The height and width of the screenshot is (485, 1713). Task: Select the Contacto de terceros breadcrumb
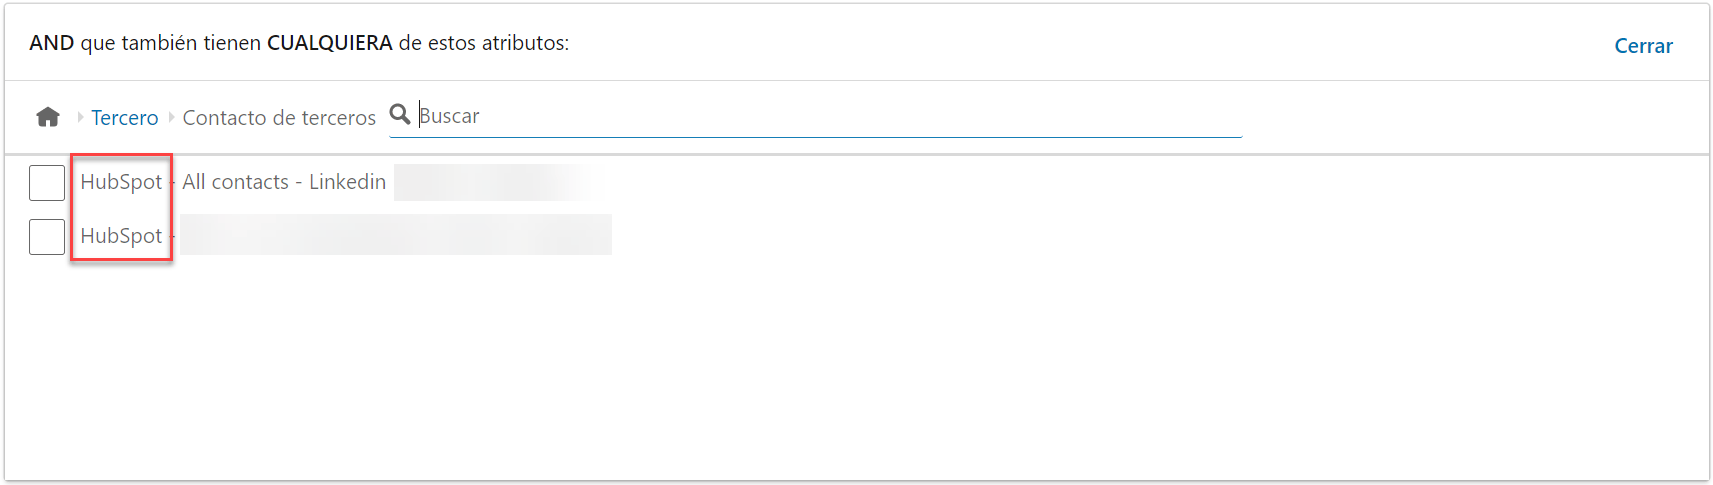[x=279, y=118]
